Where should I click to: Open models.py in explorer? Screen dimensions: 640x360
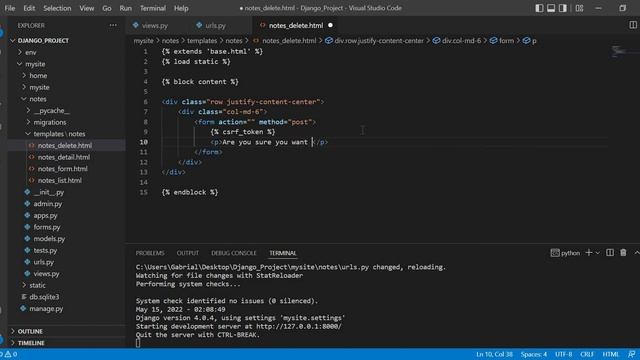point(67,239)
